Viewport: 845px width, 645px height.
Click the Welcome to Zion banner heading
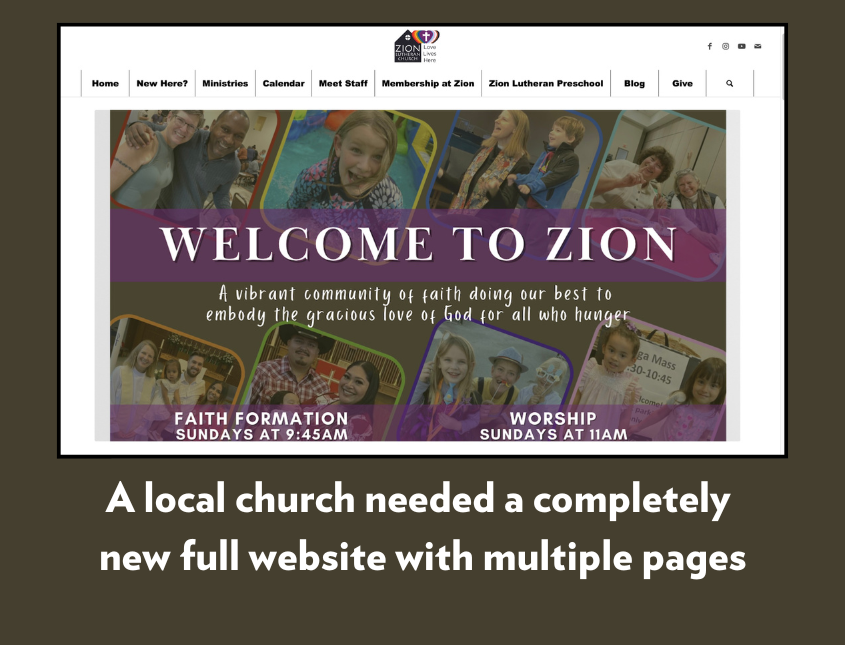(x=418, y=244)
